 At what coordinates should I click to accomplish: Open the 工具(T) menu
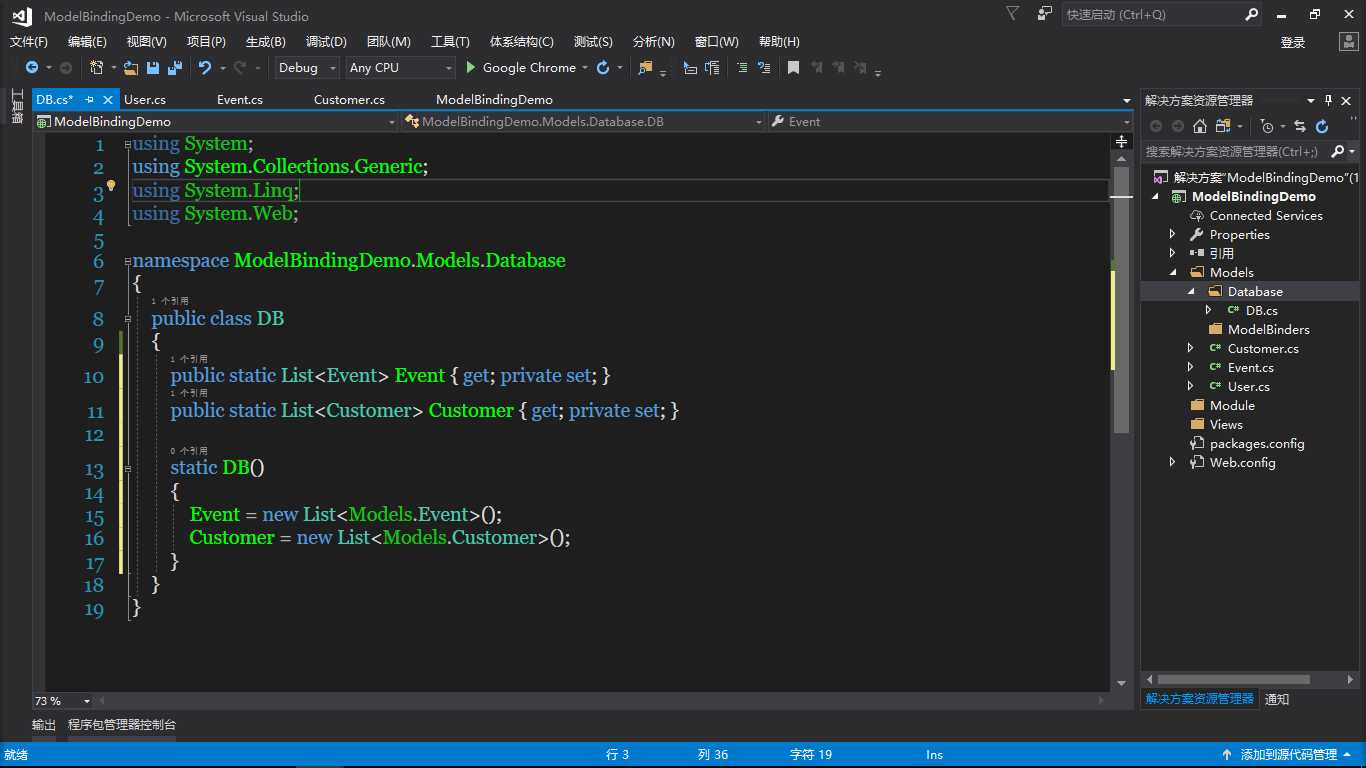click(x=450, y=42)
